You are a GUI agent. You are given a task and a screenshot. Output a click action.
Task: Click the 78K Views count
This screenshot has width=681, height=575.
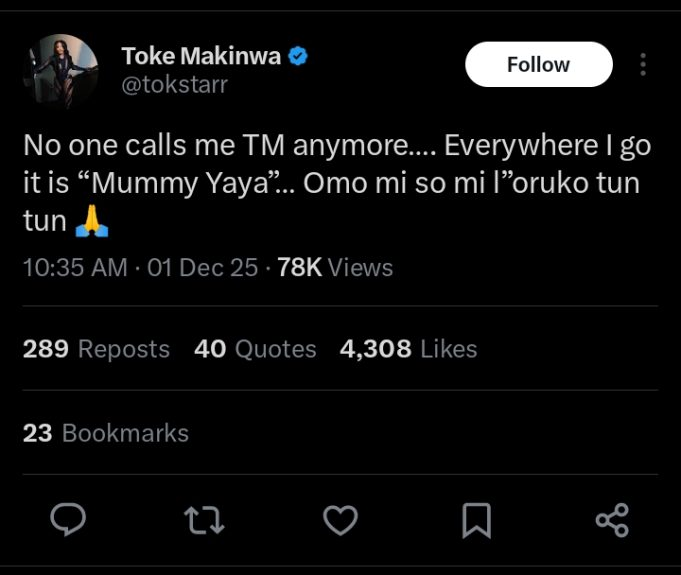click(x=335, y=268)
